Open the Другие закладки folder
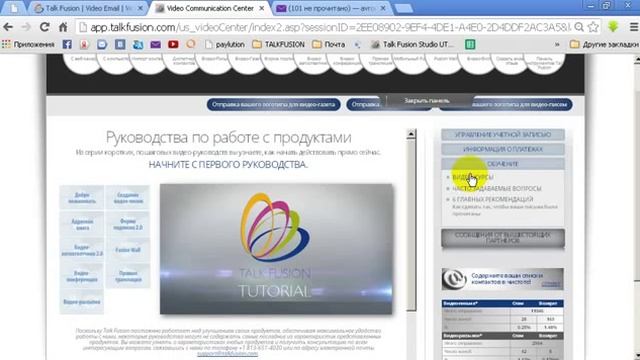This screenshot has width=640, height=360. 604,44
